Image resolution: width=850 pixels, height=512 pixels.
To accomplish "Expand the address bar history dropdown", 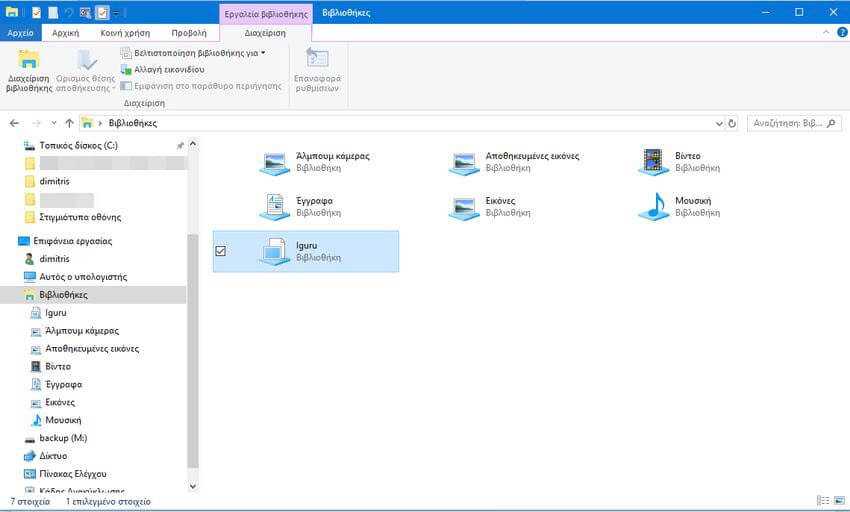I will 719,123.
